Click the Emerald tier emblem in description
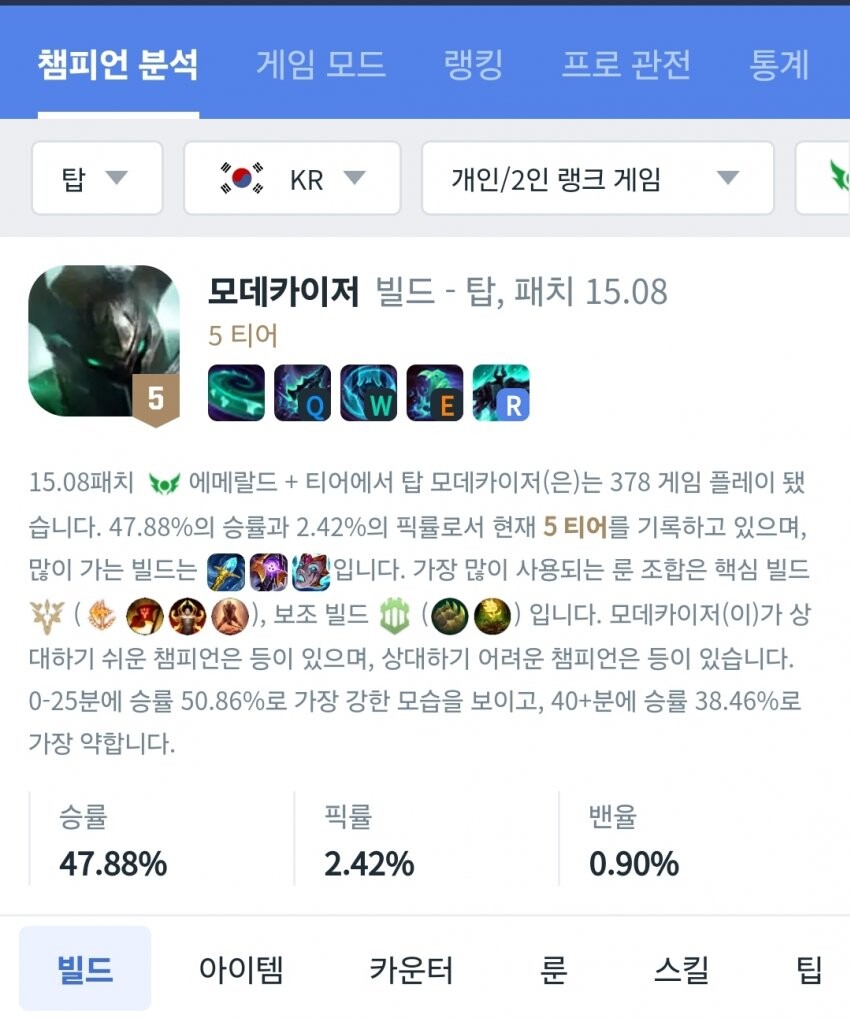Viewport: 850px width, 1018px height. 164,484
